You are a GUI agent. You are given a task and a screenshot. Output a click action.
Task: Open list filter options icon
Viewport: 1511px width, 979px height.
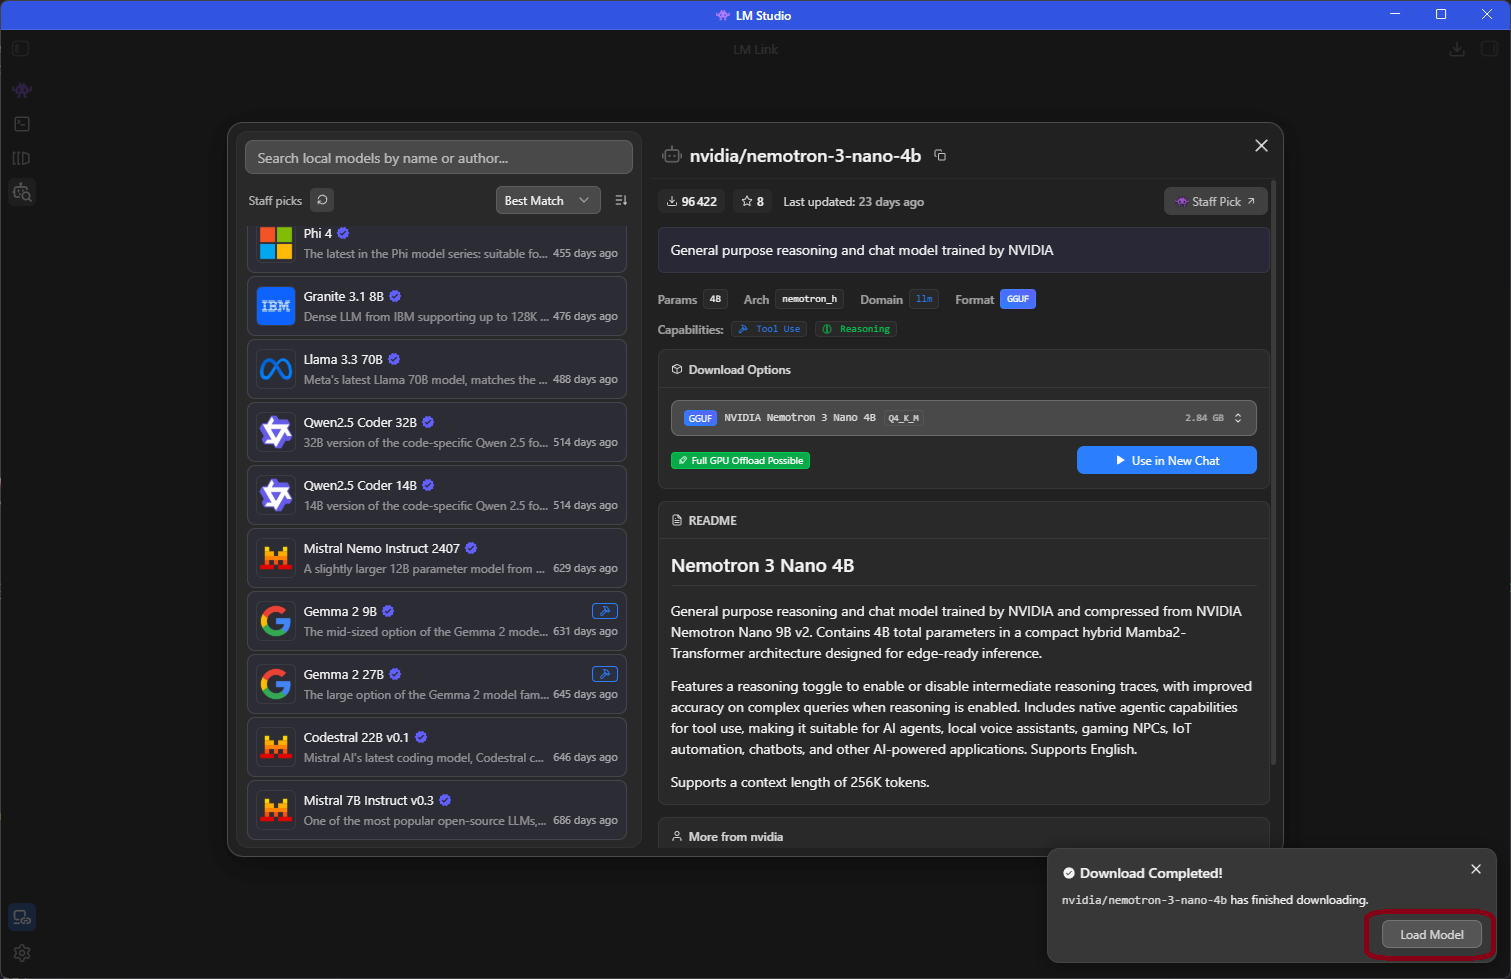click(621, 200)
